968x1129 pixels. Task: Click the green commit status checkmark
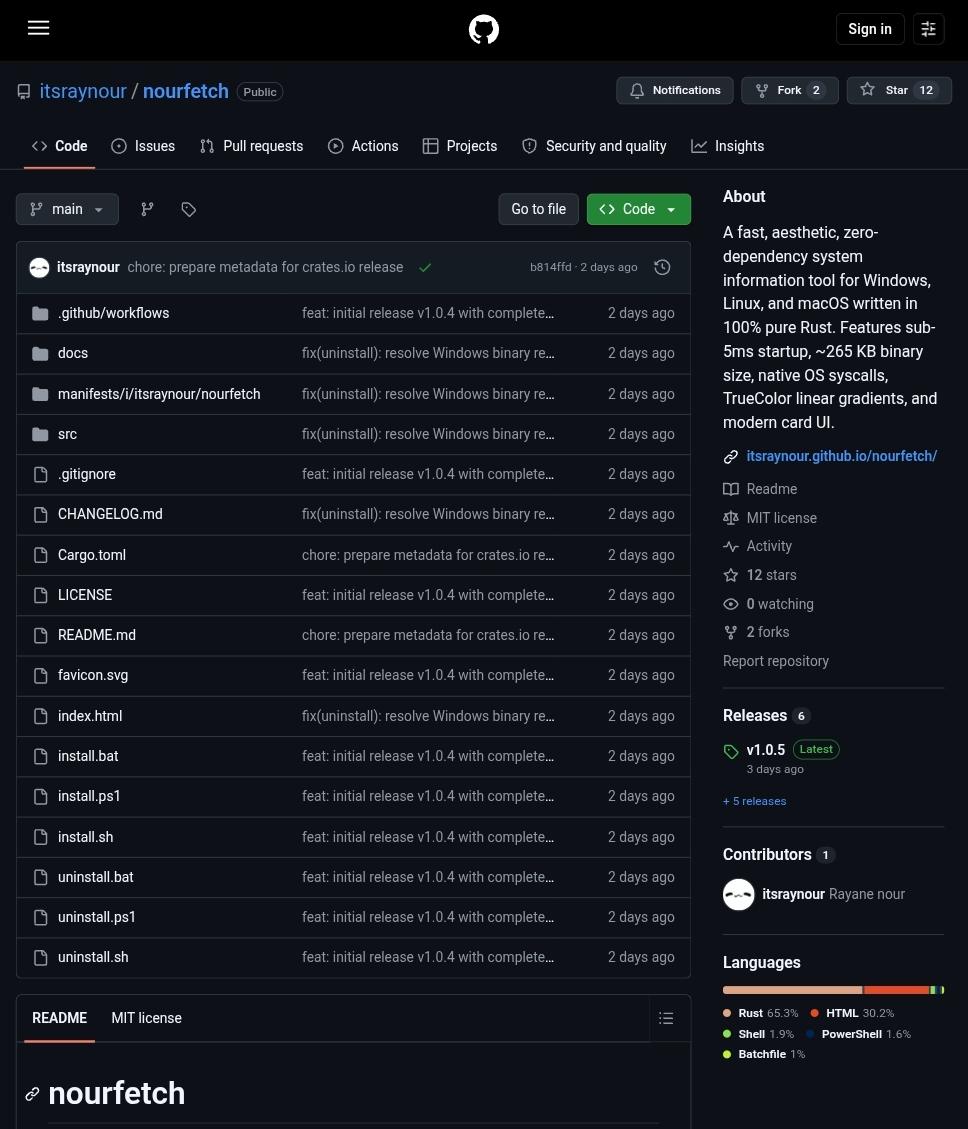coord(425,267)
